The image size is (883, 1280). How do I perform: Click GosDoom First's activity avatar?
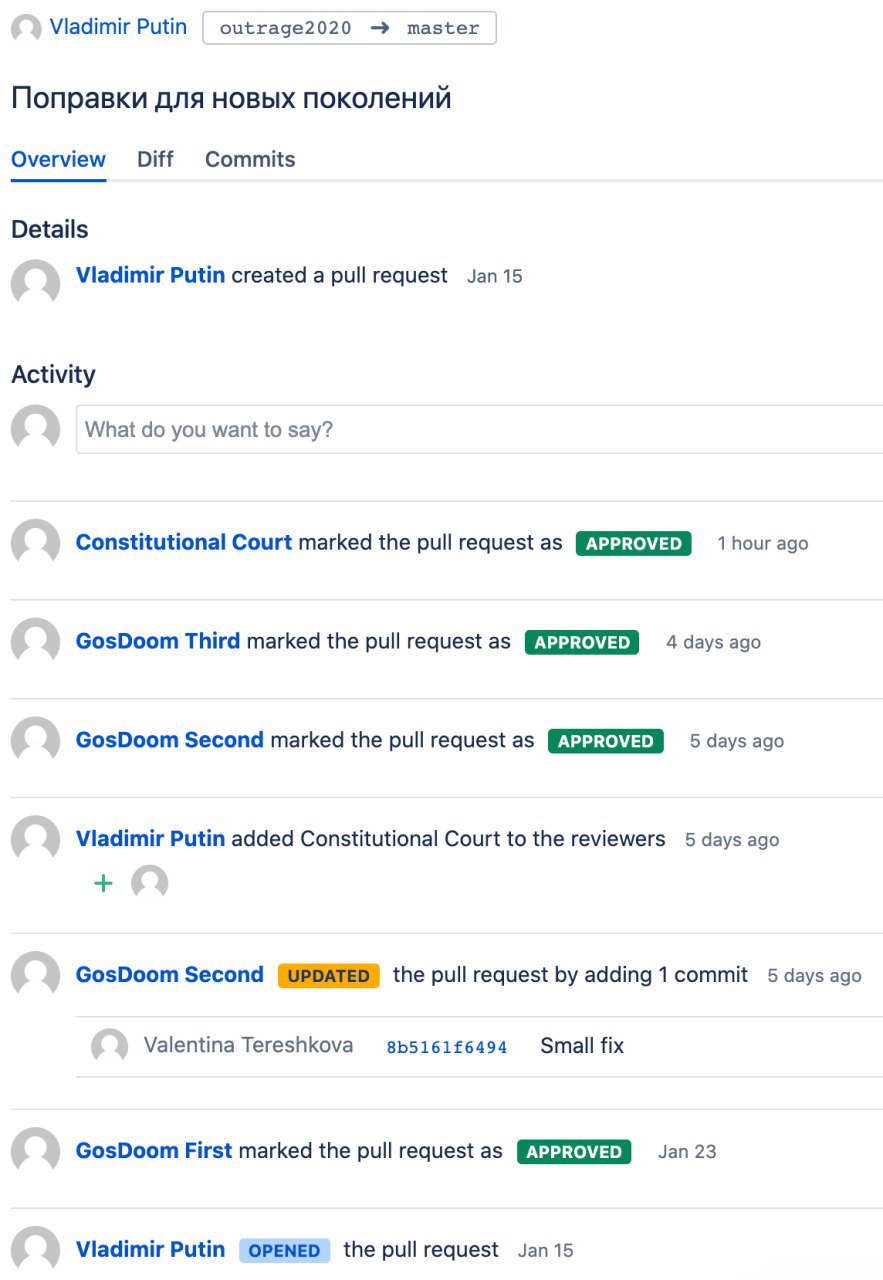point(35,1151)
